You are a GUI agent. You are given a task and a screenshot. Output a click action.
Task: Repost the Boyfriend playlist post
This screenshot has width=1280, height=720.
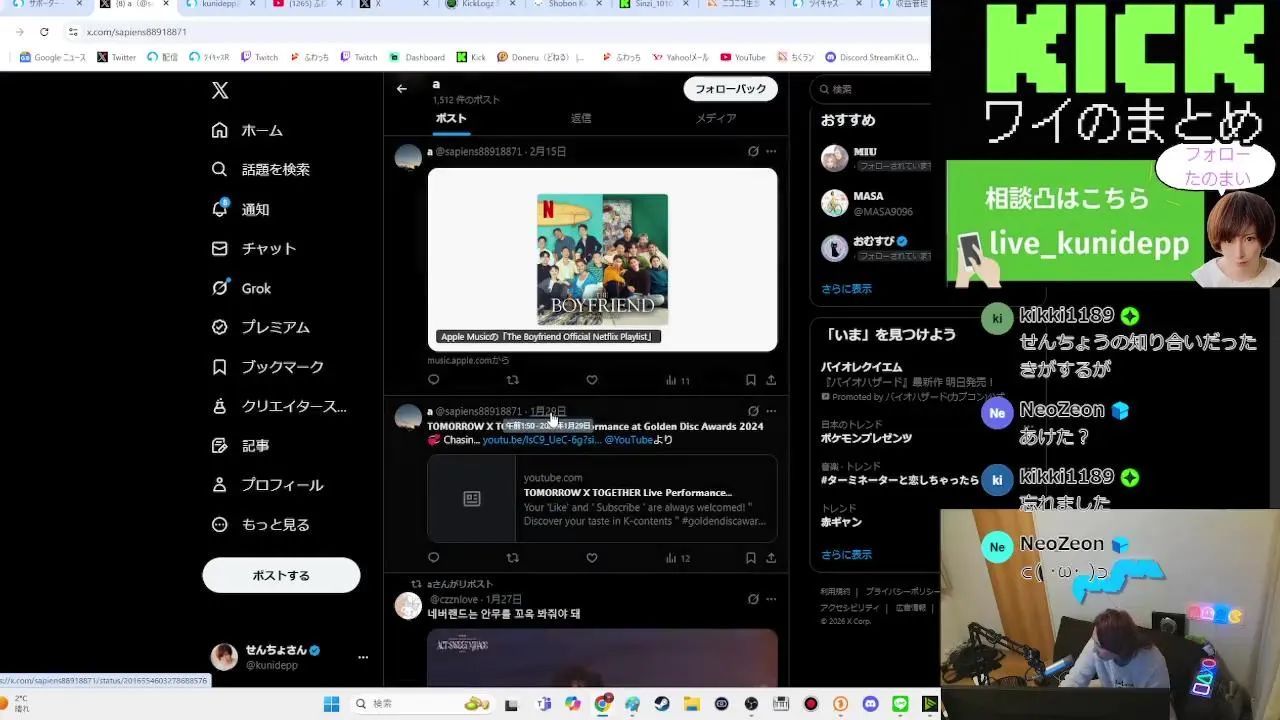click(x=513, y=380)
